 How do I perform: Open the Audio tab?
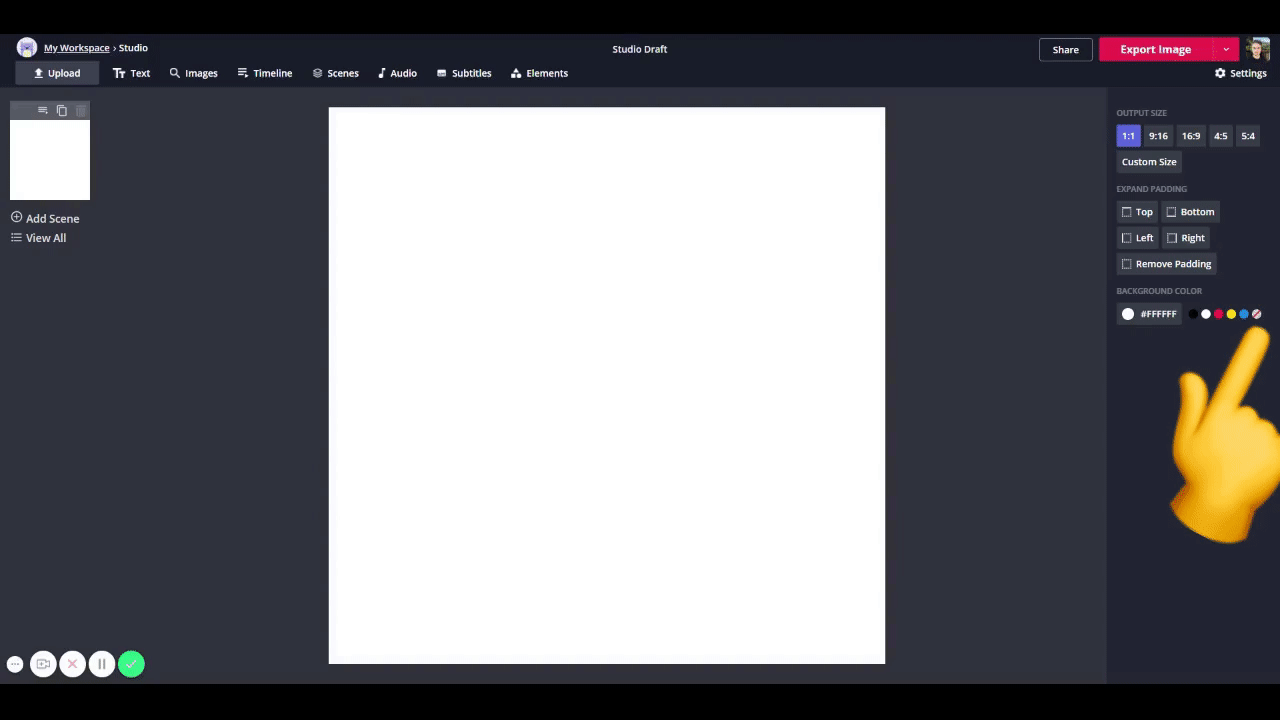397,73
